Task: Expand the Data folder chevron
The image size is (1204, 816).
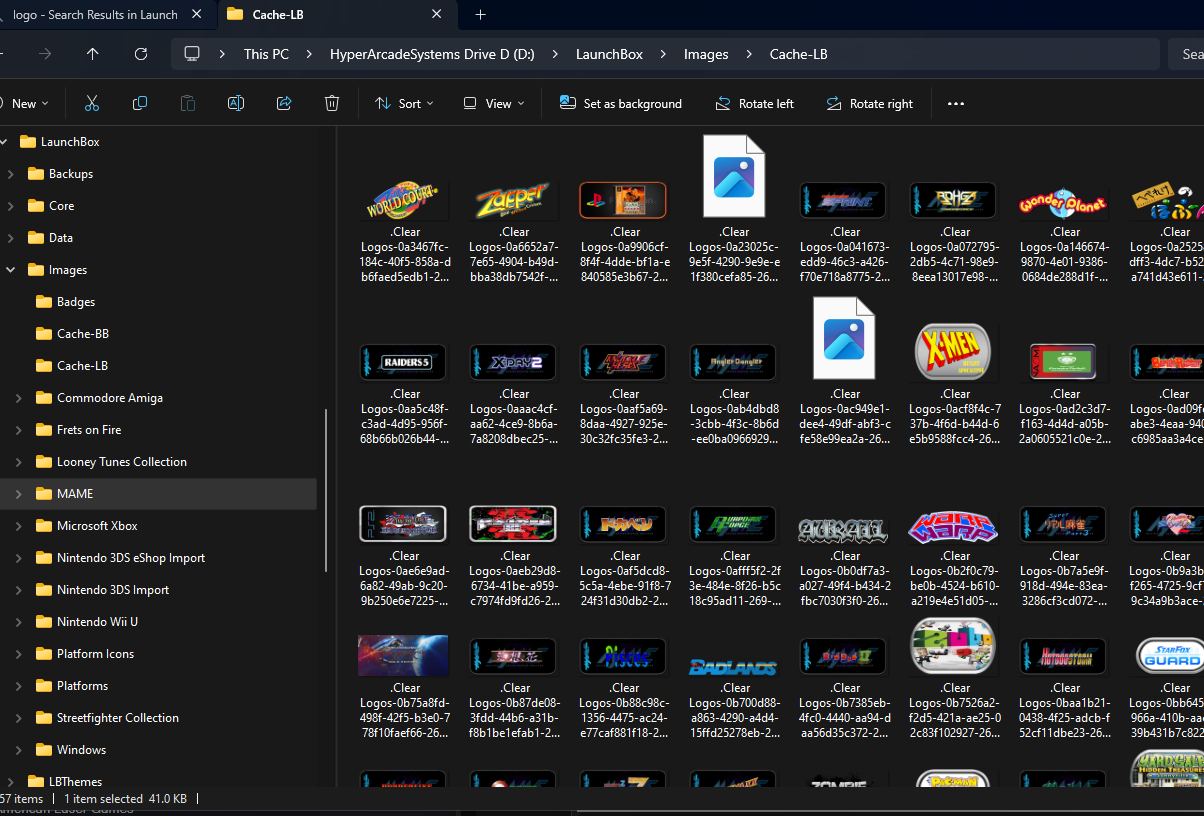Action: pos(10,238)
